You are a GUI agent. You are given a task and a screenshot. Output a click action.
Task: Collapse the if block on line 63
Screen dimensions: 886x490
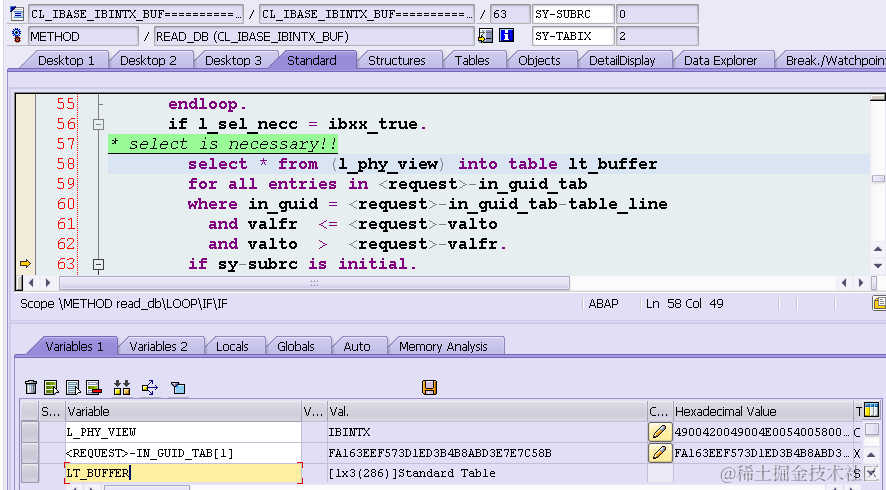[98, 264]
